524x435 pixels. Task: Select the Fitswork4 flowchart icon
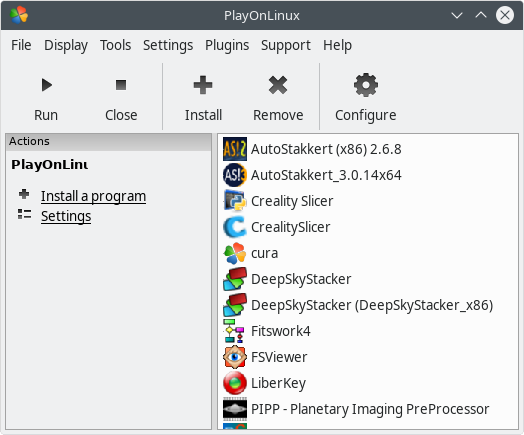tap(235, 331)
